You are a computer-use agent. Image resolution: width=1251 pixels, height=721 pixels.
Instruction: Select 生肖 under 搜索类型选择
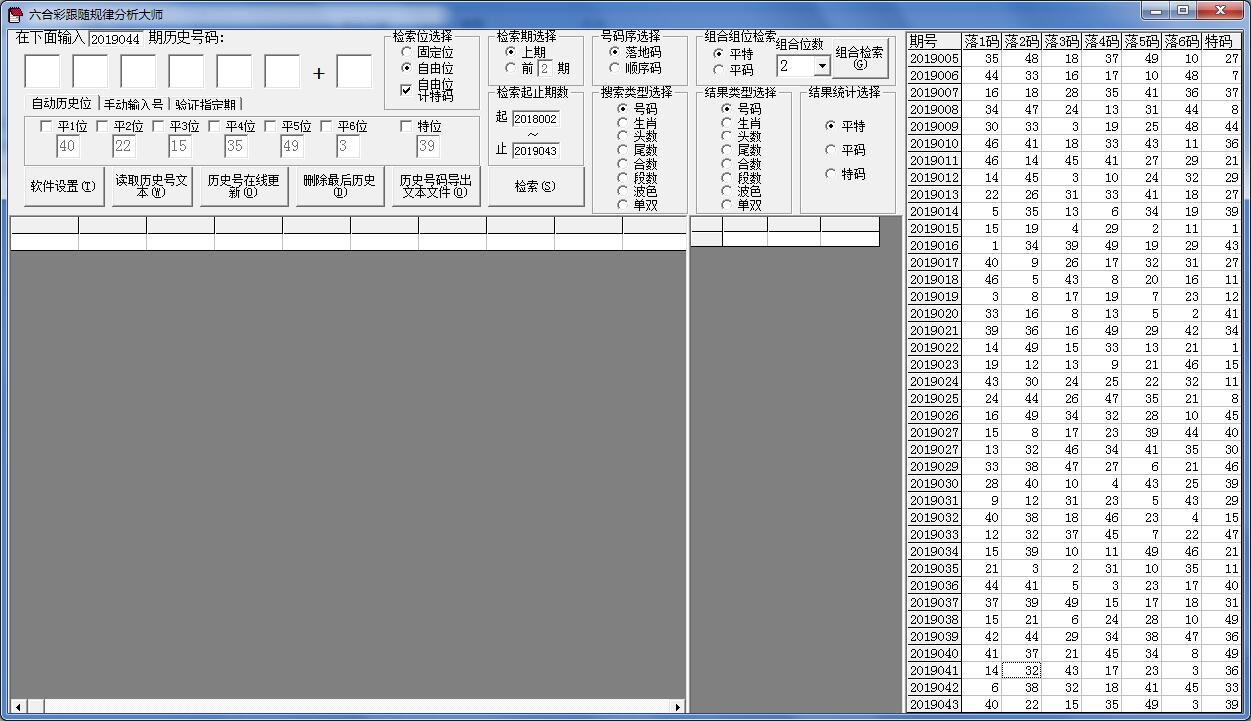pos(623,123)
